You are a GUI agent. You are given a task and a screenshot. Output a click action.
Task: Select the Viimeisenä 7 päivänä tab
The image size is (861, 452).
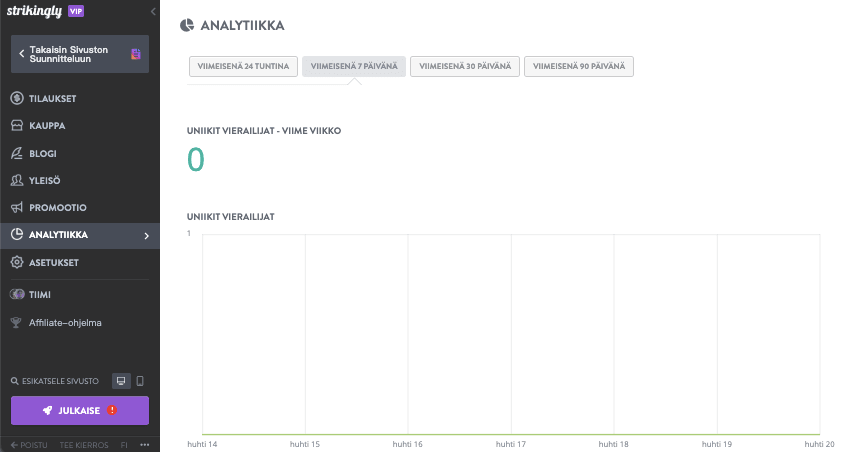tap(354, 66)
